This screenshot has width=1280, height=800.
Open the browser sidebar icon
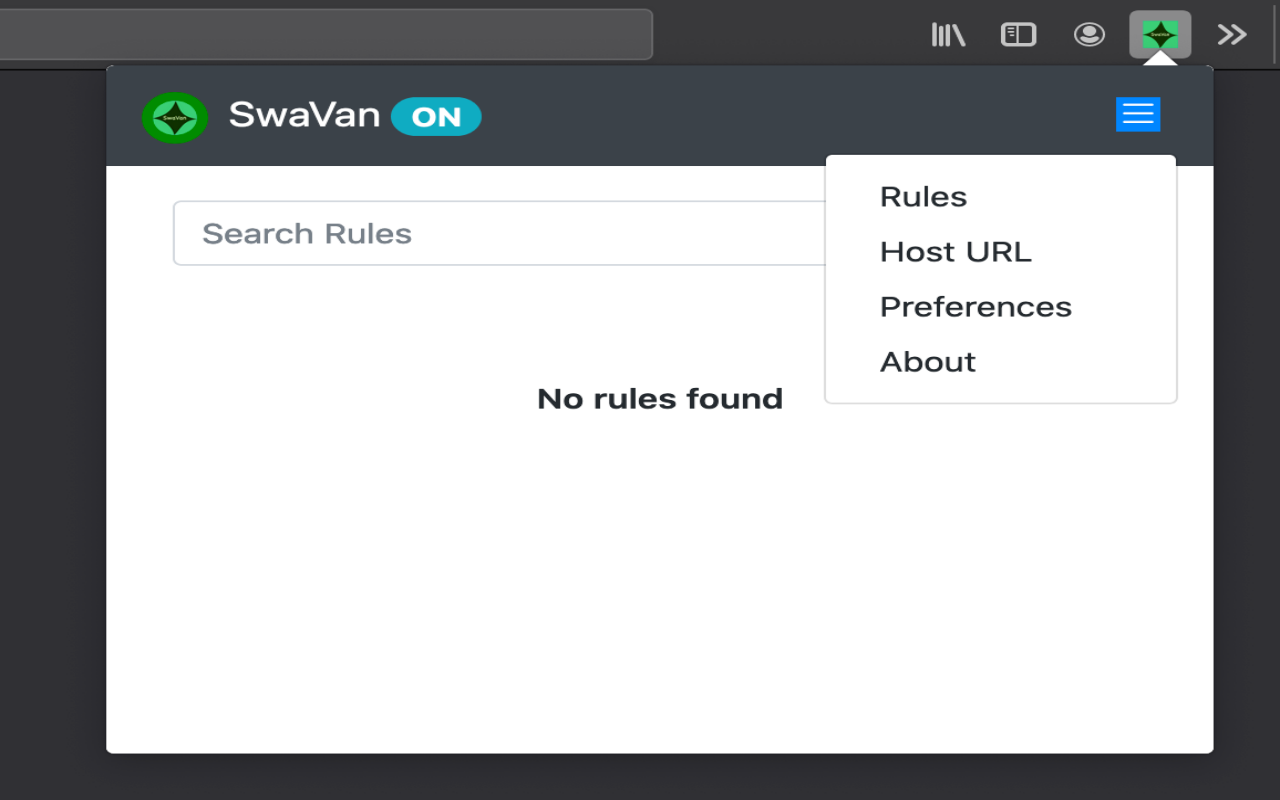[x=1018, y=33]
